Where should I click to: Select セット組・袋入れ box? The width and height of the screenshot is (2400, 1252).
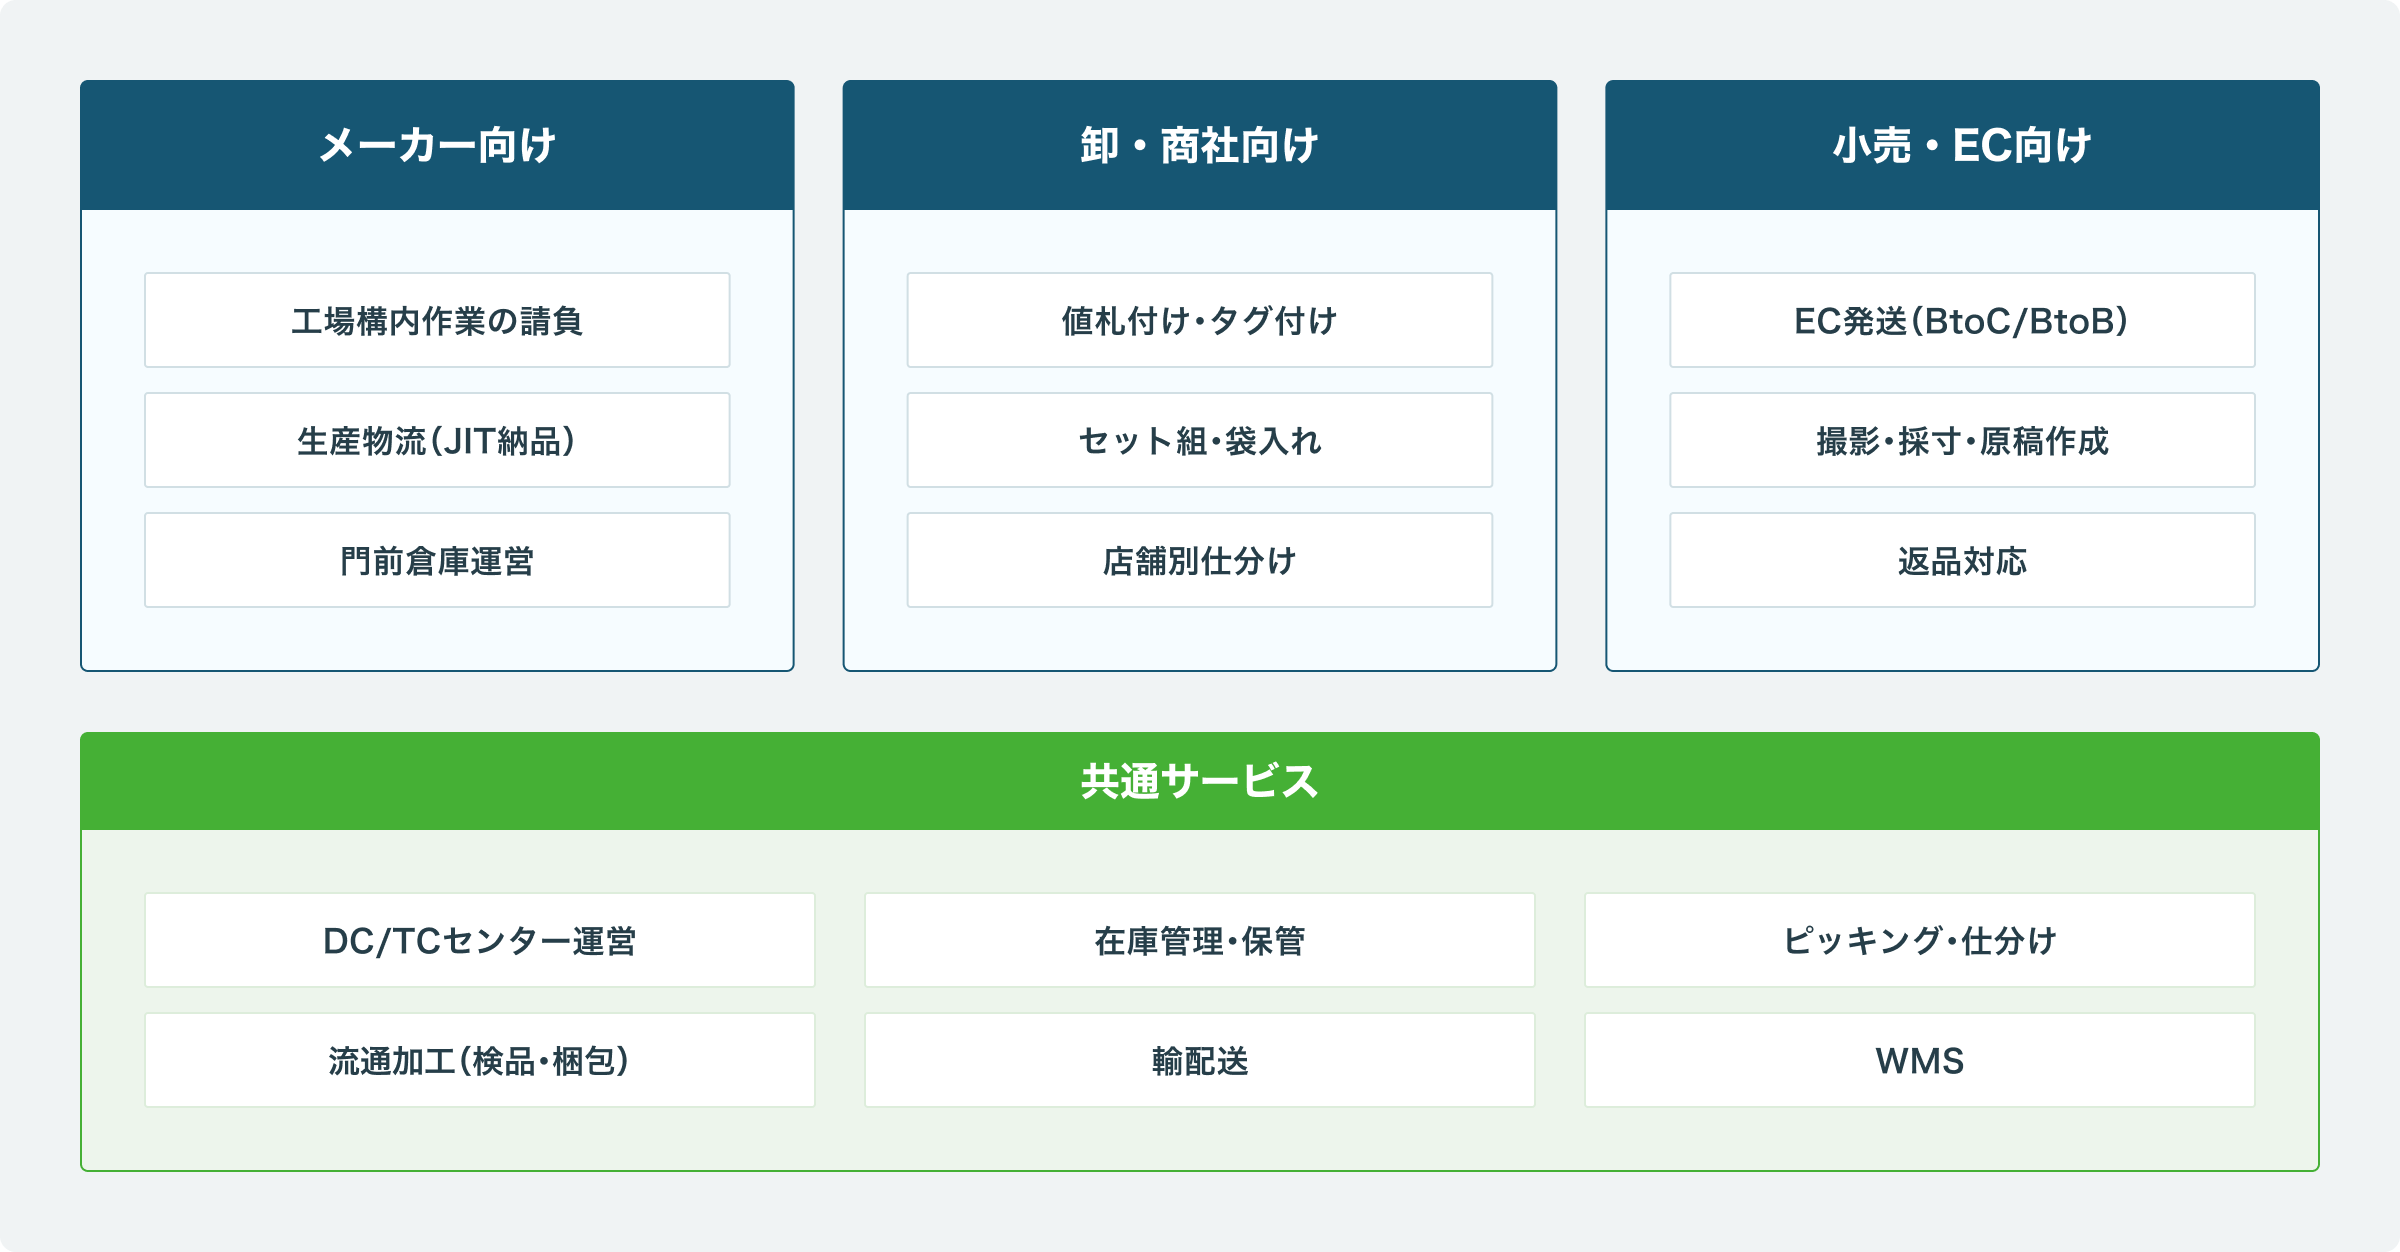1199,441
